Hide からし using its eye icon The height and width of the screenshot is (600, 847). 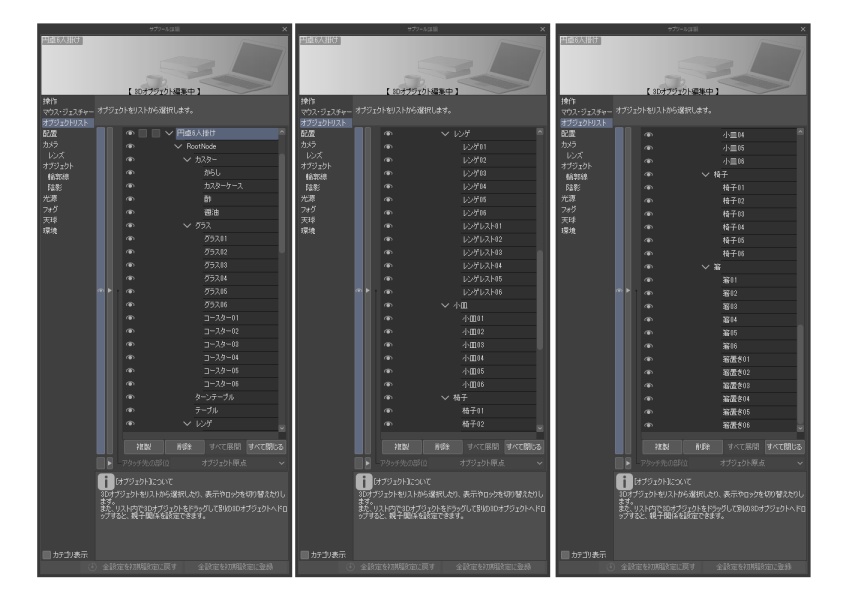(x=130, y=173)
